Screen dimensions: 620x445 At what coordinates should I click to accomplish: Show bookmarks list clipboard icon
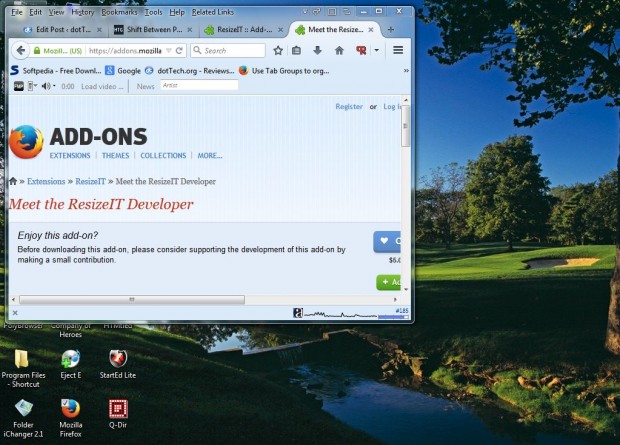click(x=297, y=50)
